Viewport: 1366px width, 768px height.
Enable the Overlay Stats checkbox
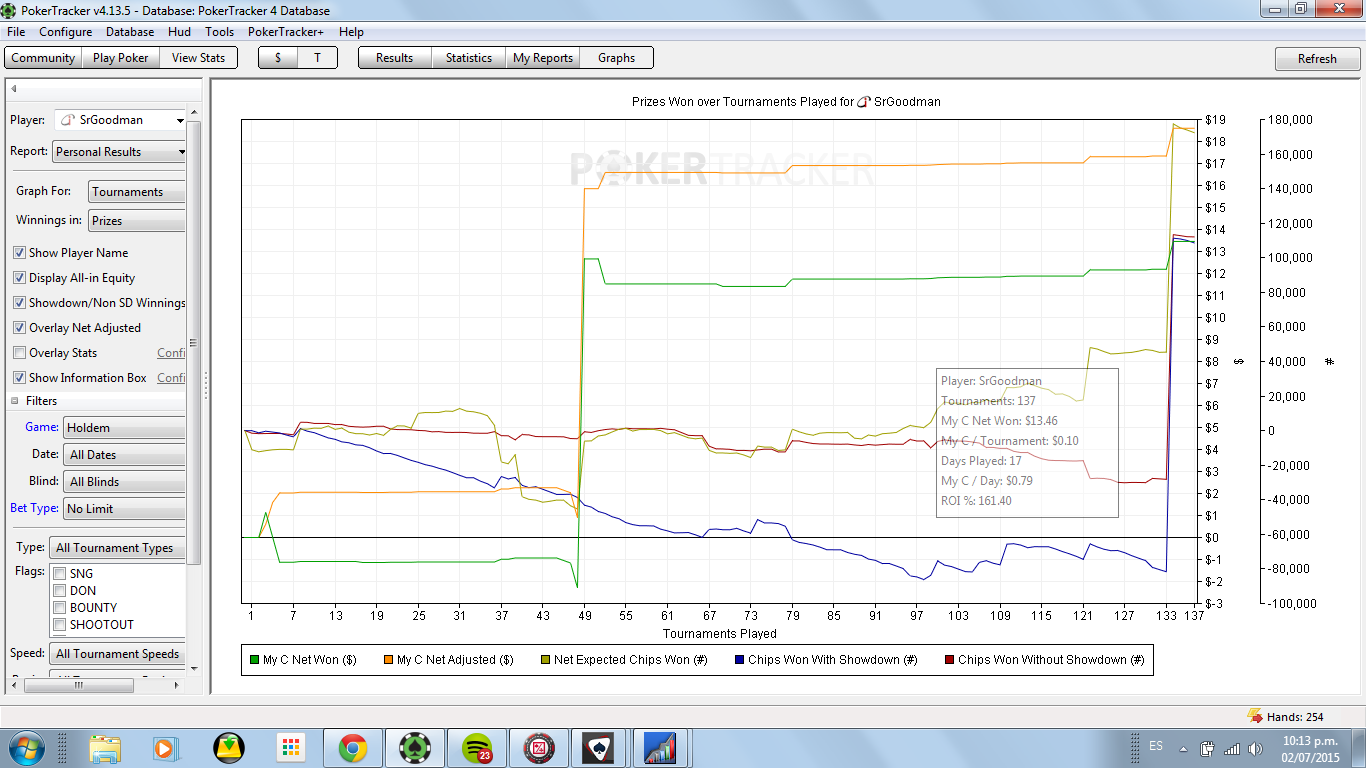[19, 353]
